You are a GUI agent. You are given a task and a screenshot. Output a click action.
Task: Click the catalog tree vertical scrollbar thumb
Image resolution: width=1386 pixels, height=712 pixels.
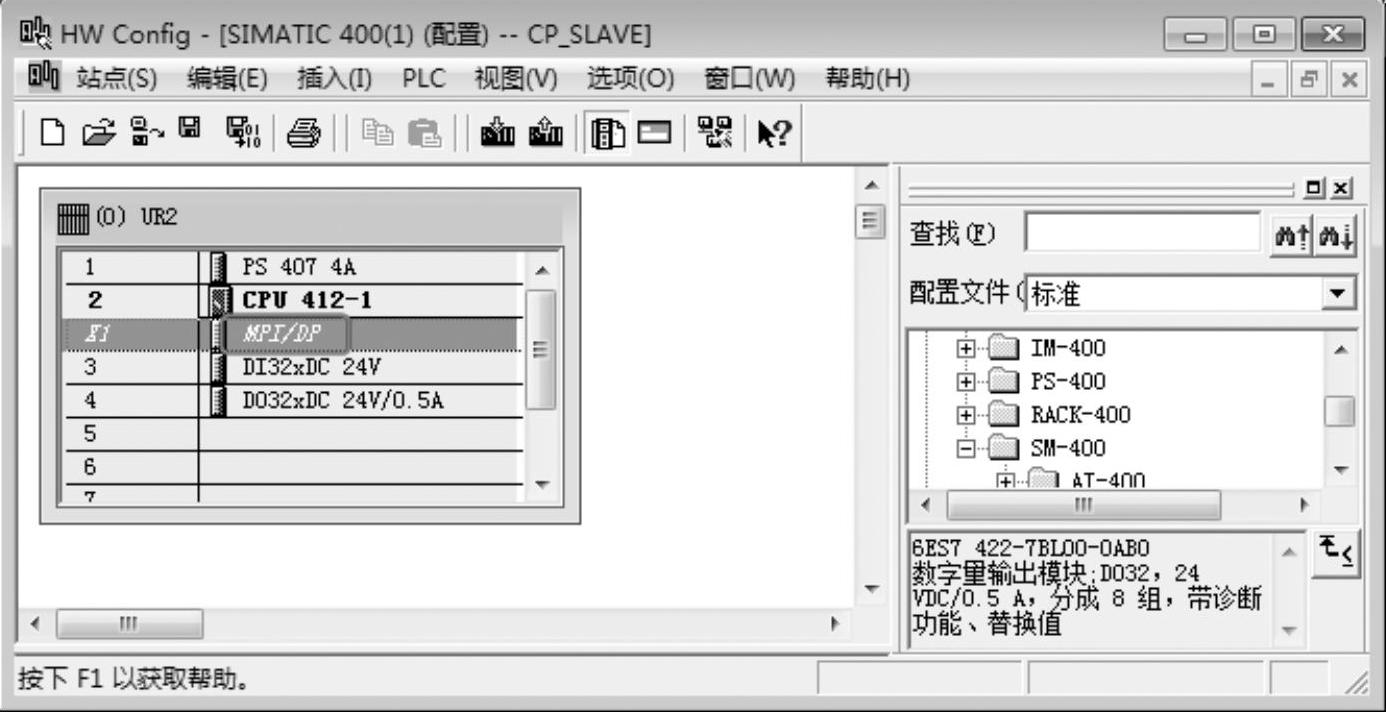click(1340, 410)
